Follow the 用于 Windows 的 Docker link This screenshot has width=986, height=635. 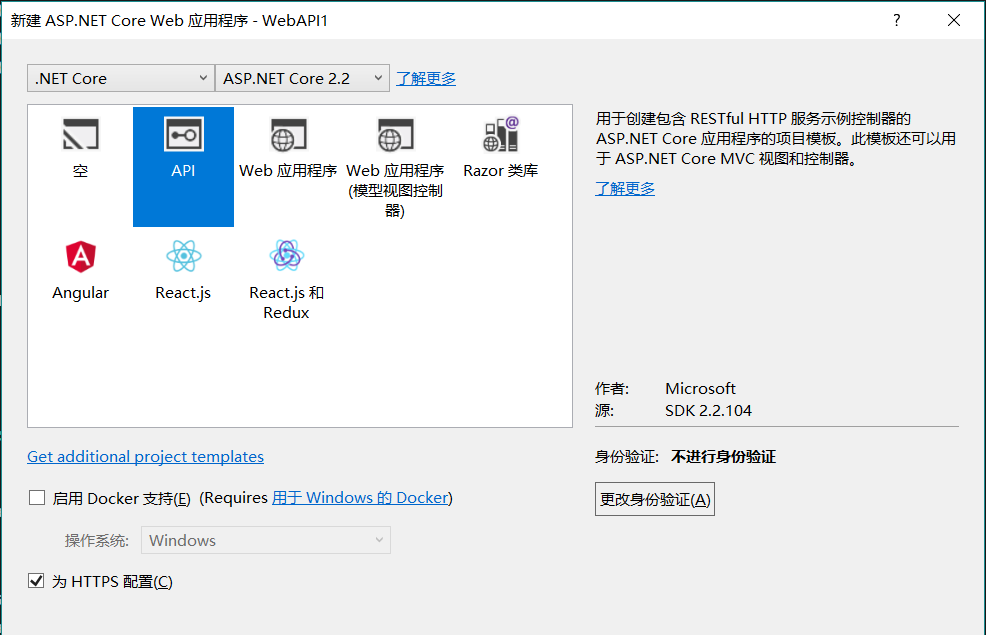point(360,498)
